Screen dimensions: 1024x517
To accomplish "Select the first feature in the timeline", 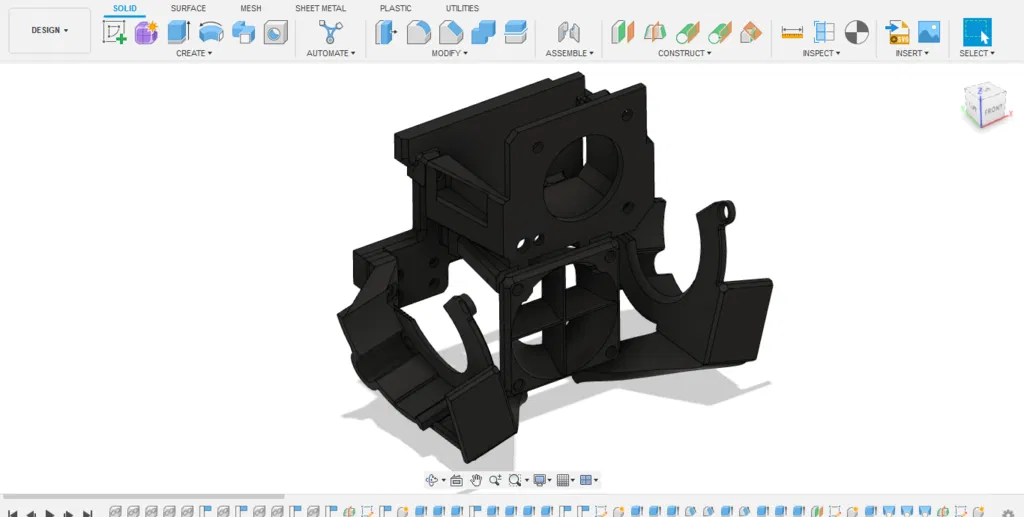I will [x=116, y=512].
